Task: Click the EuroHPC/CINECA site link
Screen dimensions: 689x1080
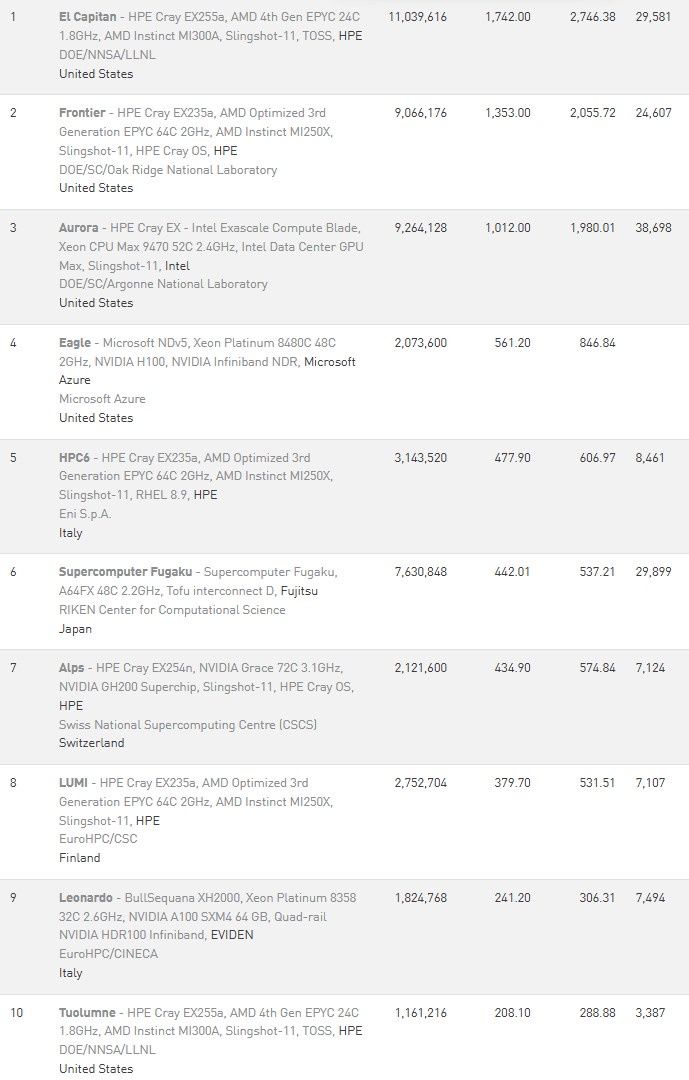Action: (x=108, y=954)
